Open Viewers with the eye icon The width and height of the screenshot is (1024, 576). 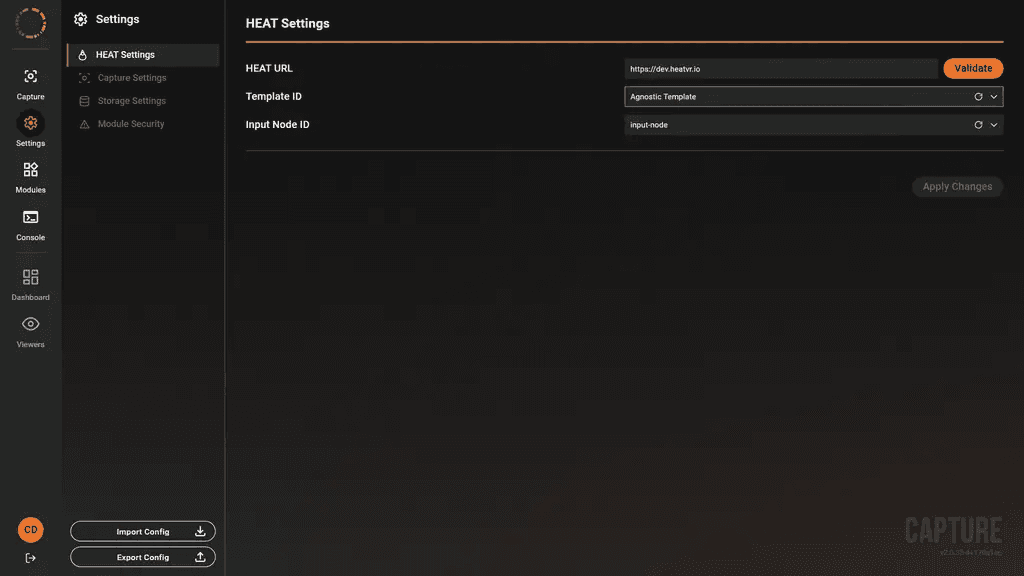click(30, 332)
